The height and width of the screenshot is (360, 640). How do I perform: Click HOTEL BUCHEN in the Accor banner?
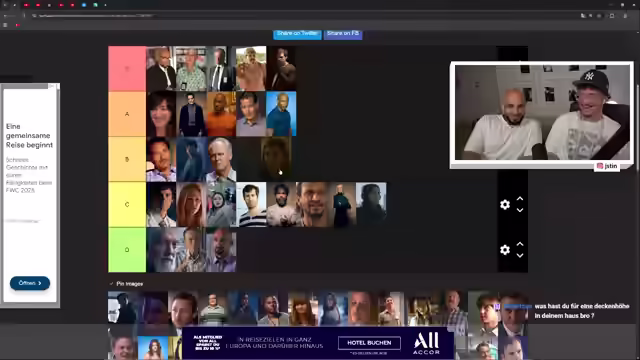[x=369, y=343]
